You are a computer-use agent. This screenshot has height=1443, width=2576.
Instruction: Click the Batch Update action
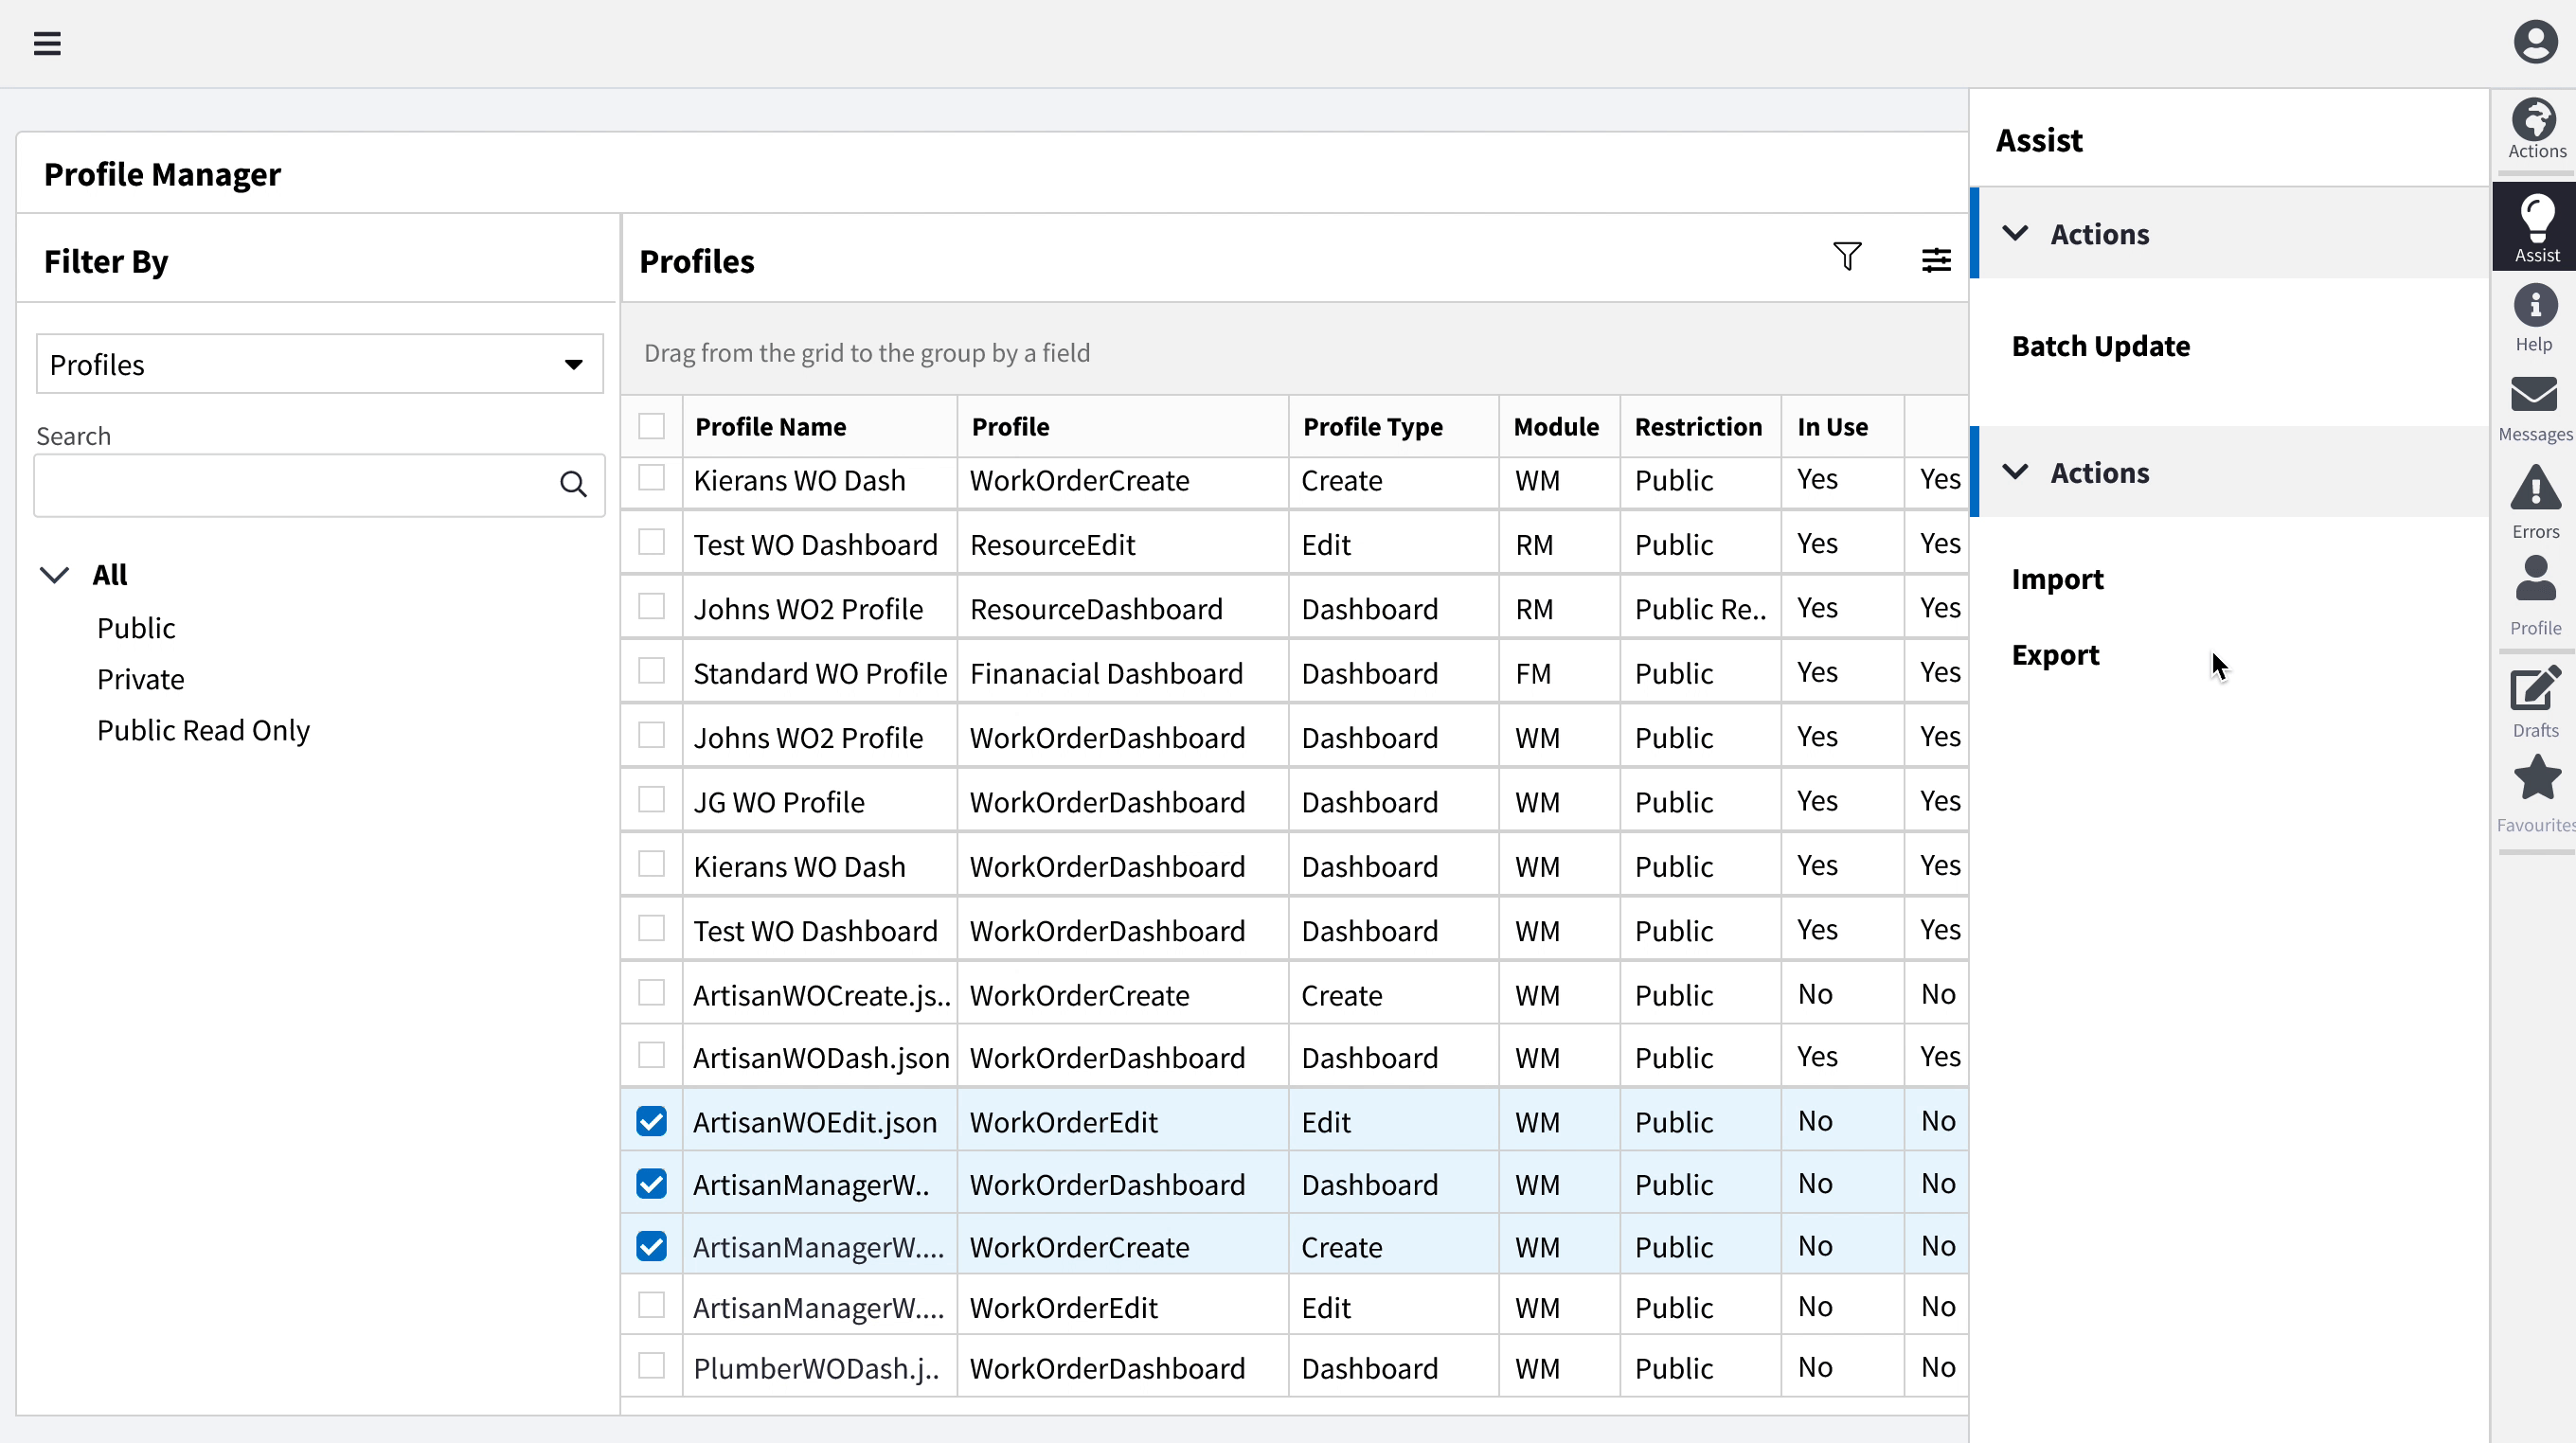pyautogui.click(x=2100, y=346)
